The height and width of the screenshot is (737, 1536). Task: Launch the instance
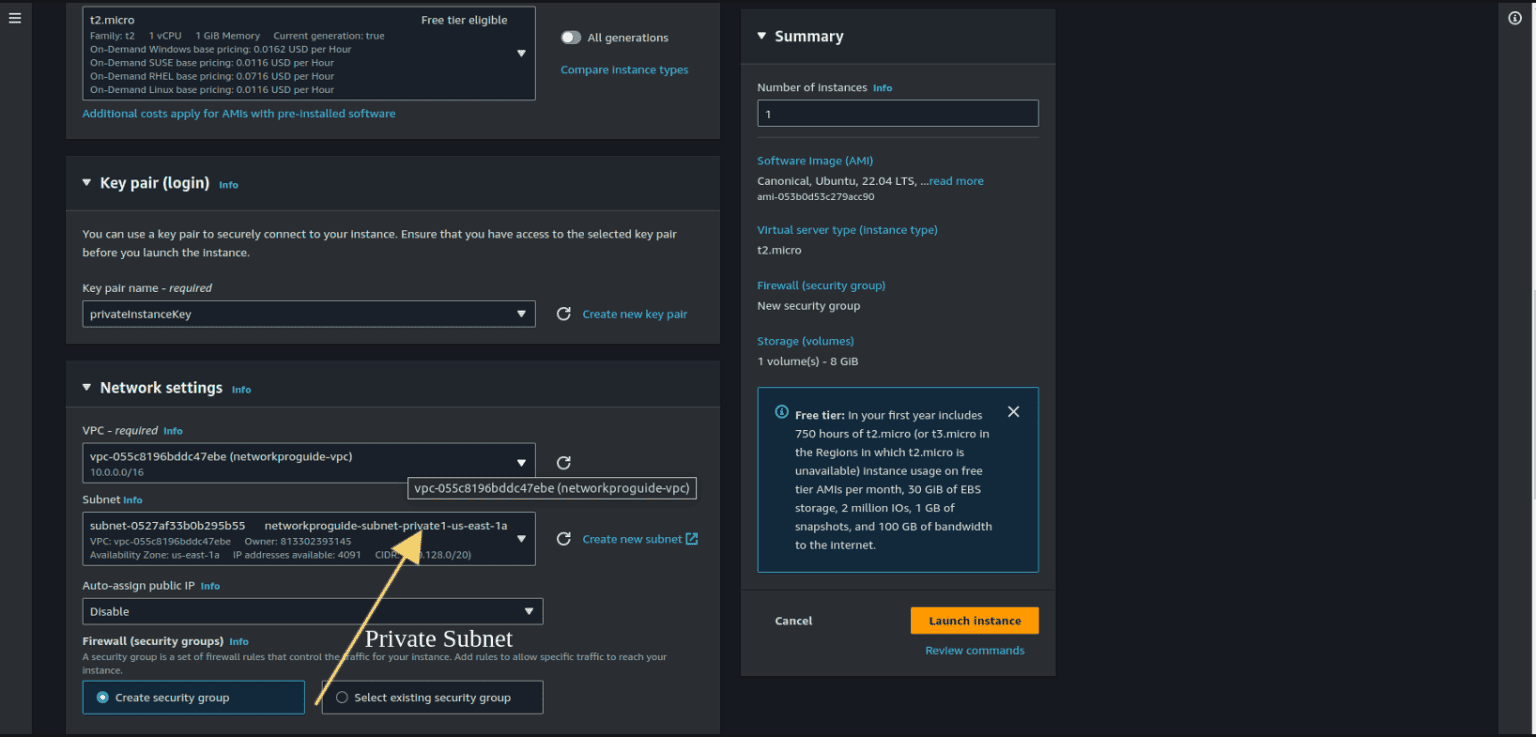973,620
